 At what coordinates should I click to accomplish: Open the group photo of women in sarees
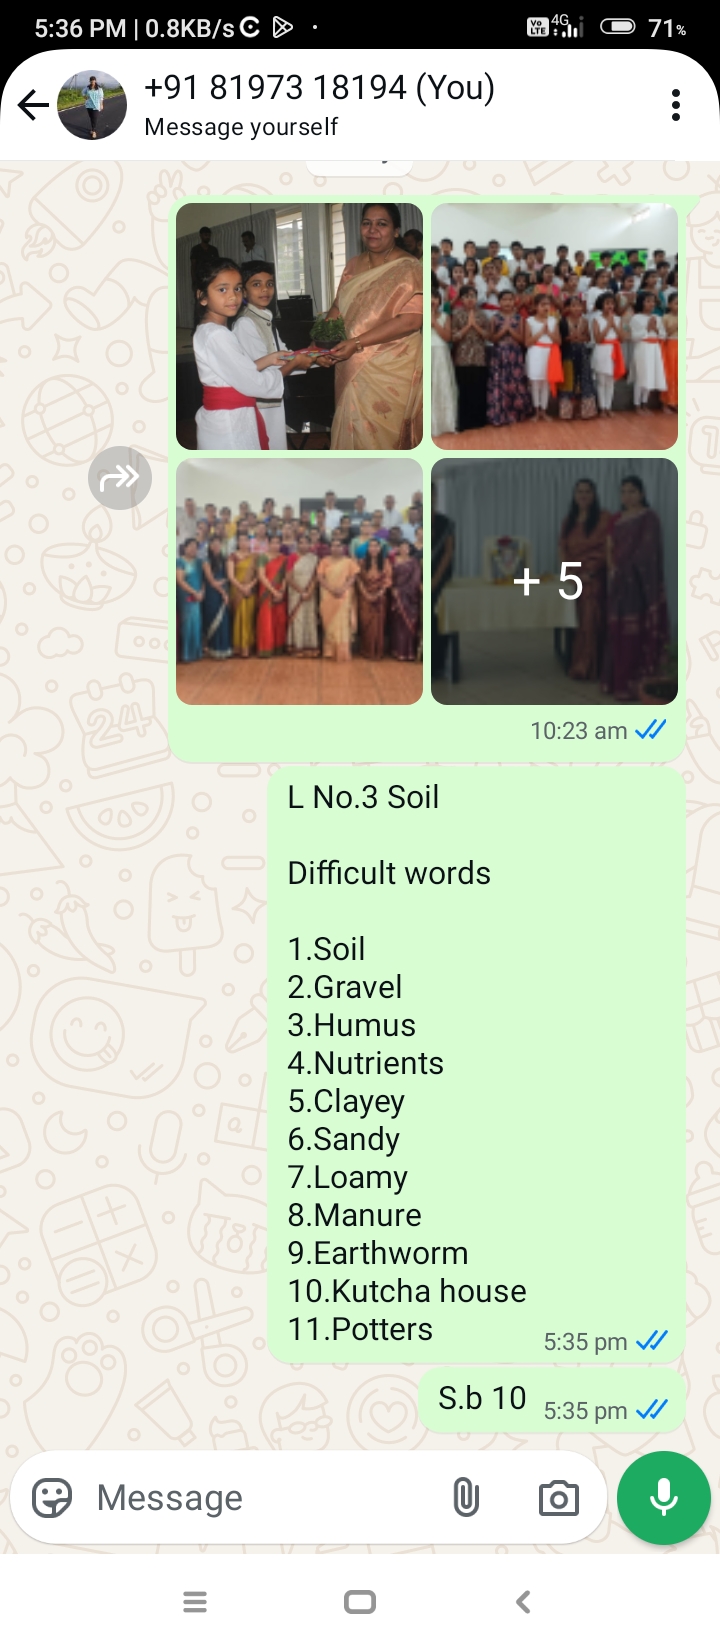299,581
